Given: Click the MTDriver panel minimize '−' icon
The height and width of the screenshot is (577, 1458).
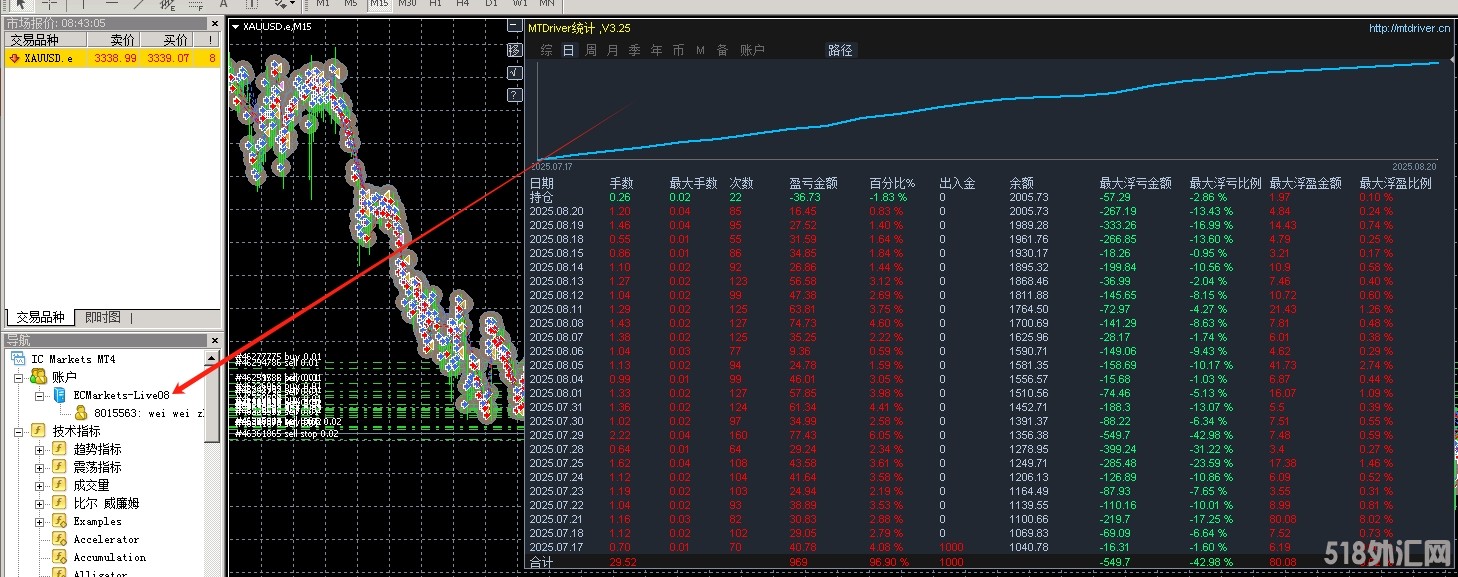Looking at the screenshot, I should pyautogui.click(x=514, y=27).
